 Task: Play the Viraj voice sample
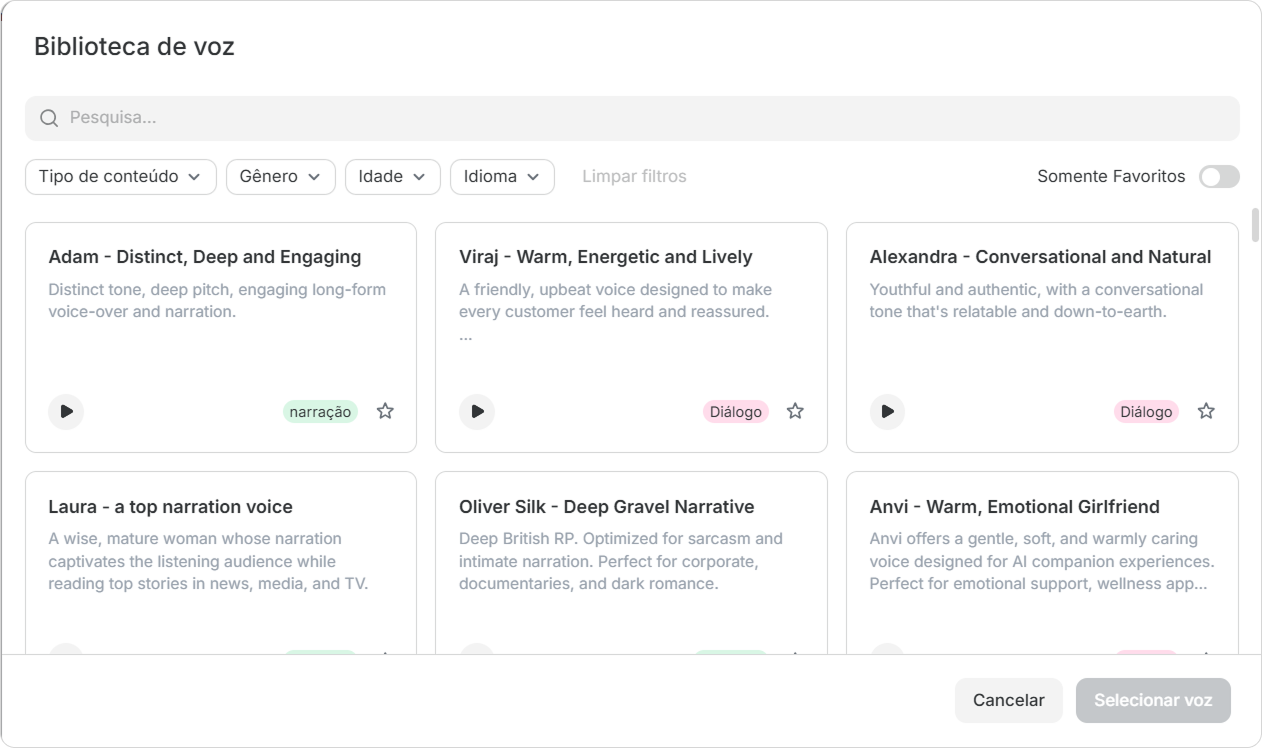tap(477, 411)
